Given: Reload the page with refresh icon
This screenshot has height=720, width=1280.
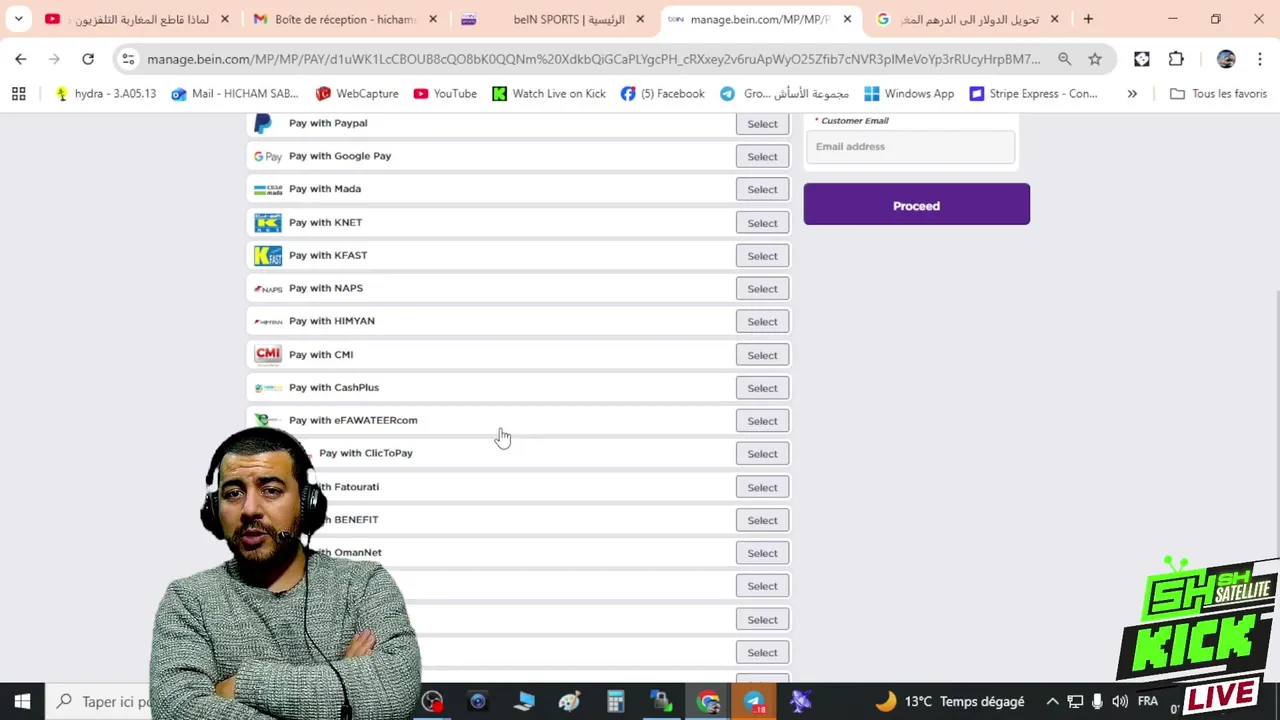Looking at the screenshot, I should coord(88,59).
